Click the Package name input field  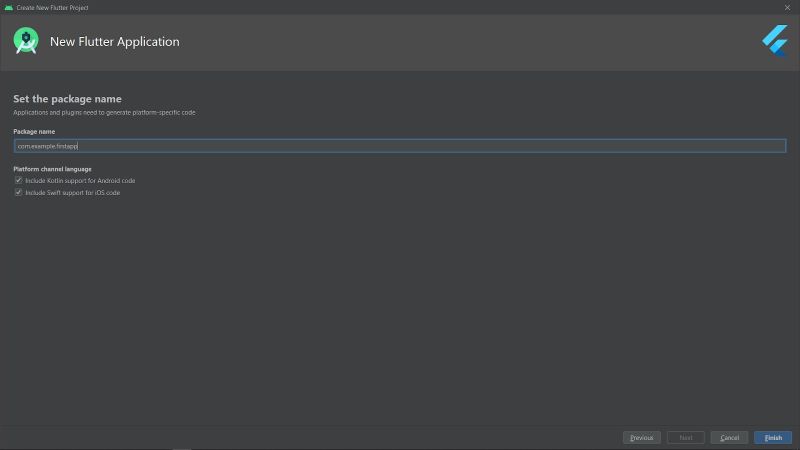point(400,146)
